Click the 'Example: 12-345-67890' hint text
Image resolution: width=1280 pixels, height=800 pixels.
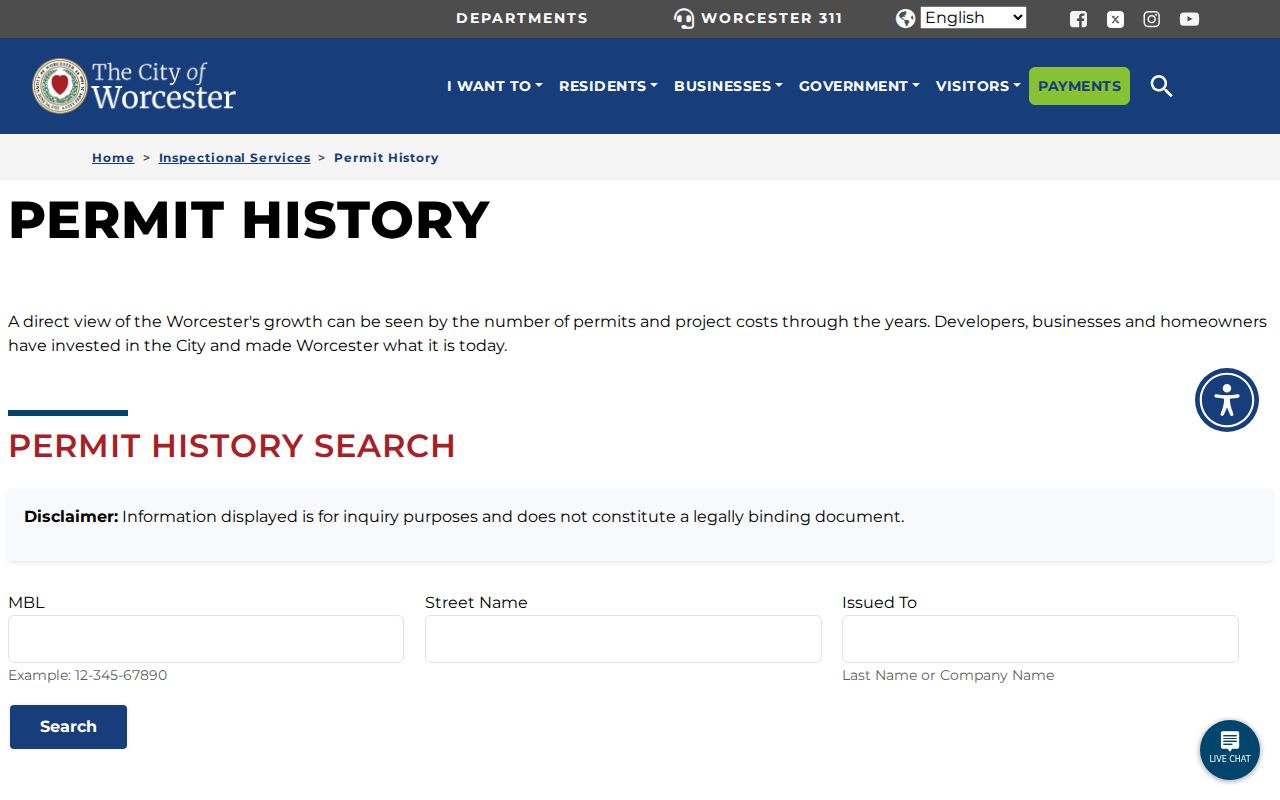pos(88,675)
